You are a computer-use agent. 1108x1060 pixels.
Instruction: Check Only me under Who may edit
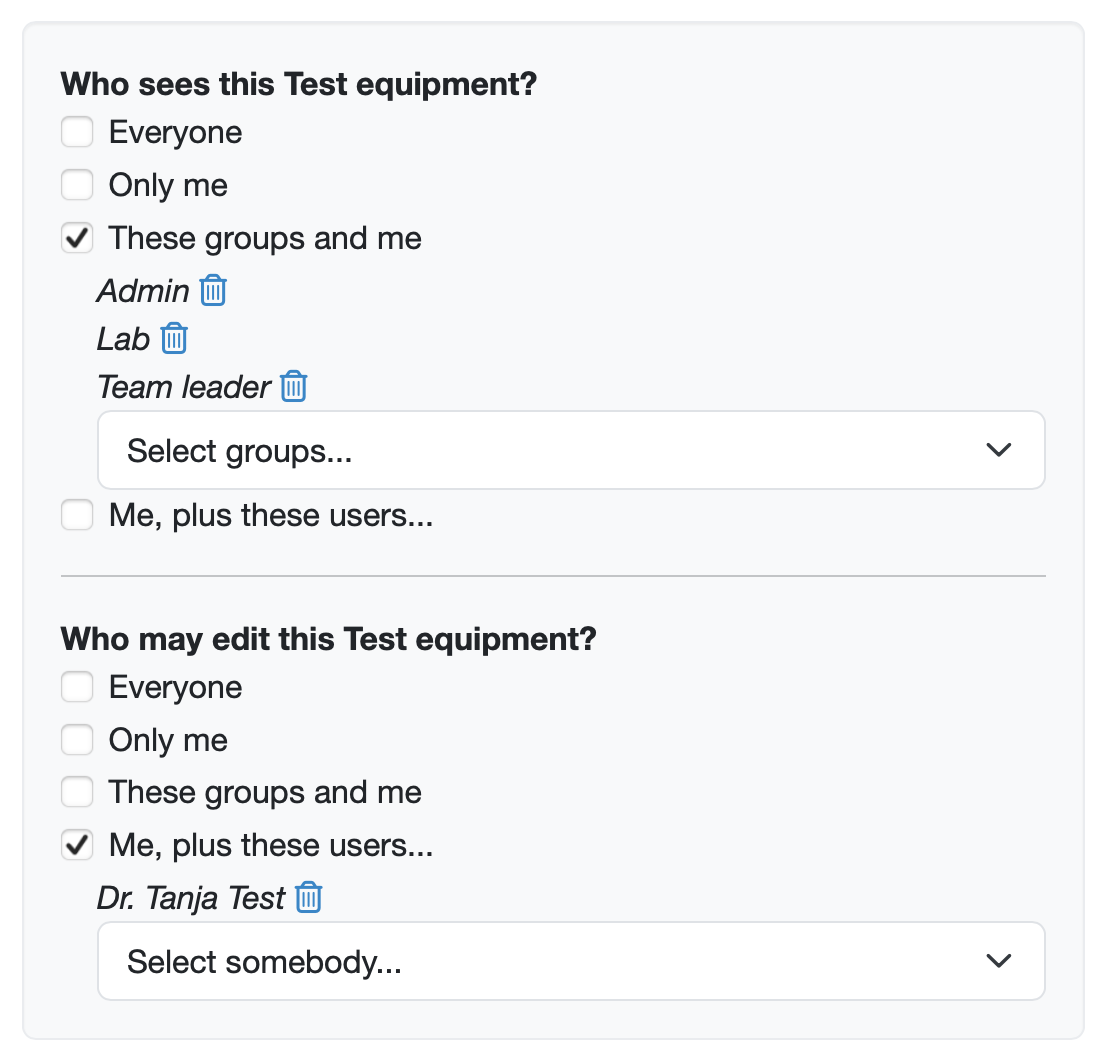pos(77,740)
